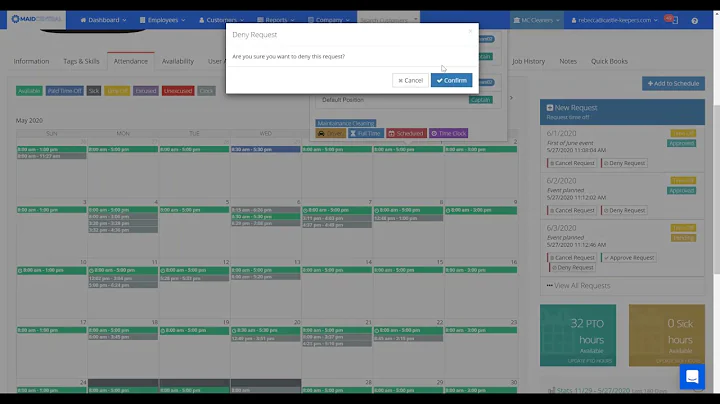Click the Pending badge on 6/3/2020 request
The image size is (720, 404).
tap(683, 238)
